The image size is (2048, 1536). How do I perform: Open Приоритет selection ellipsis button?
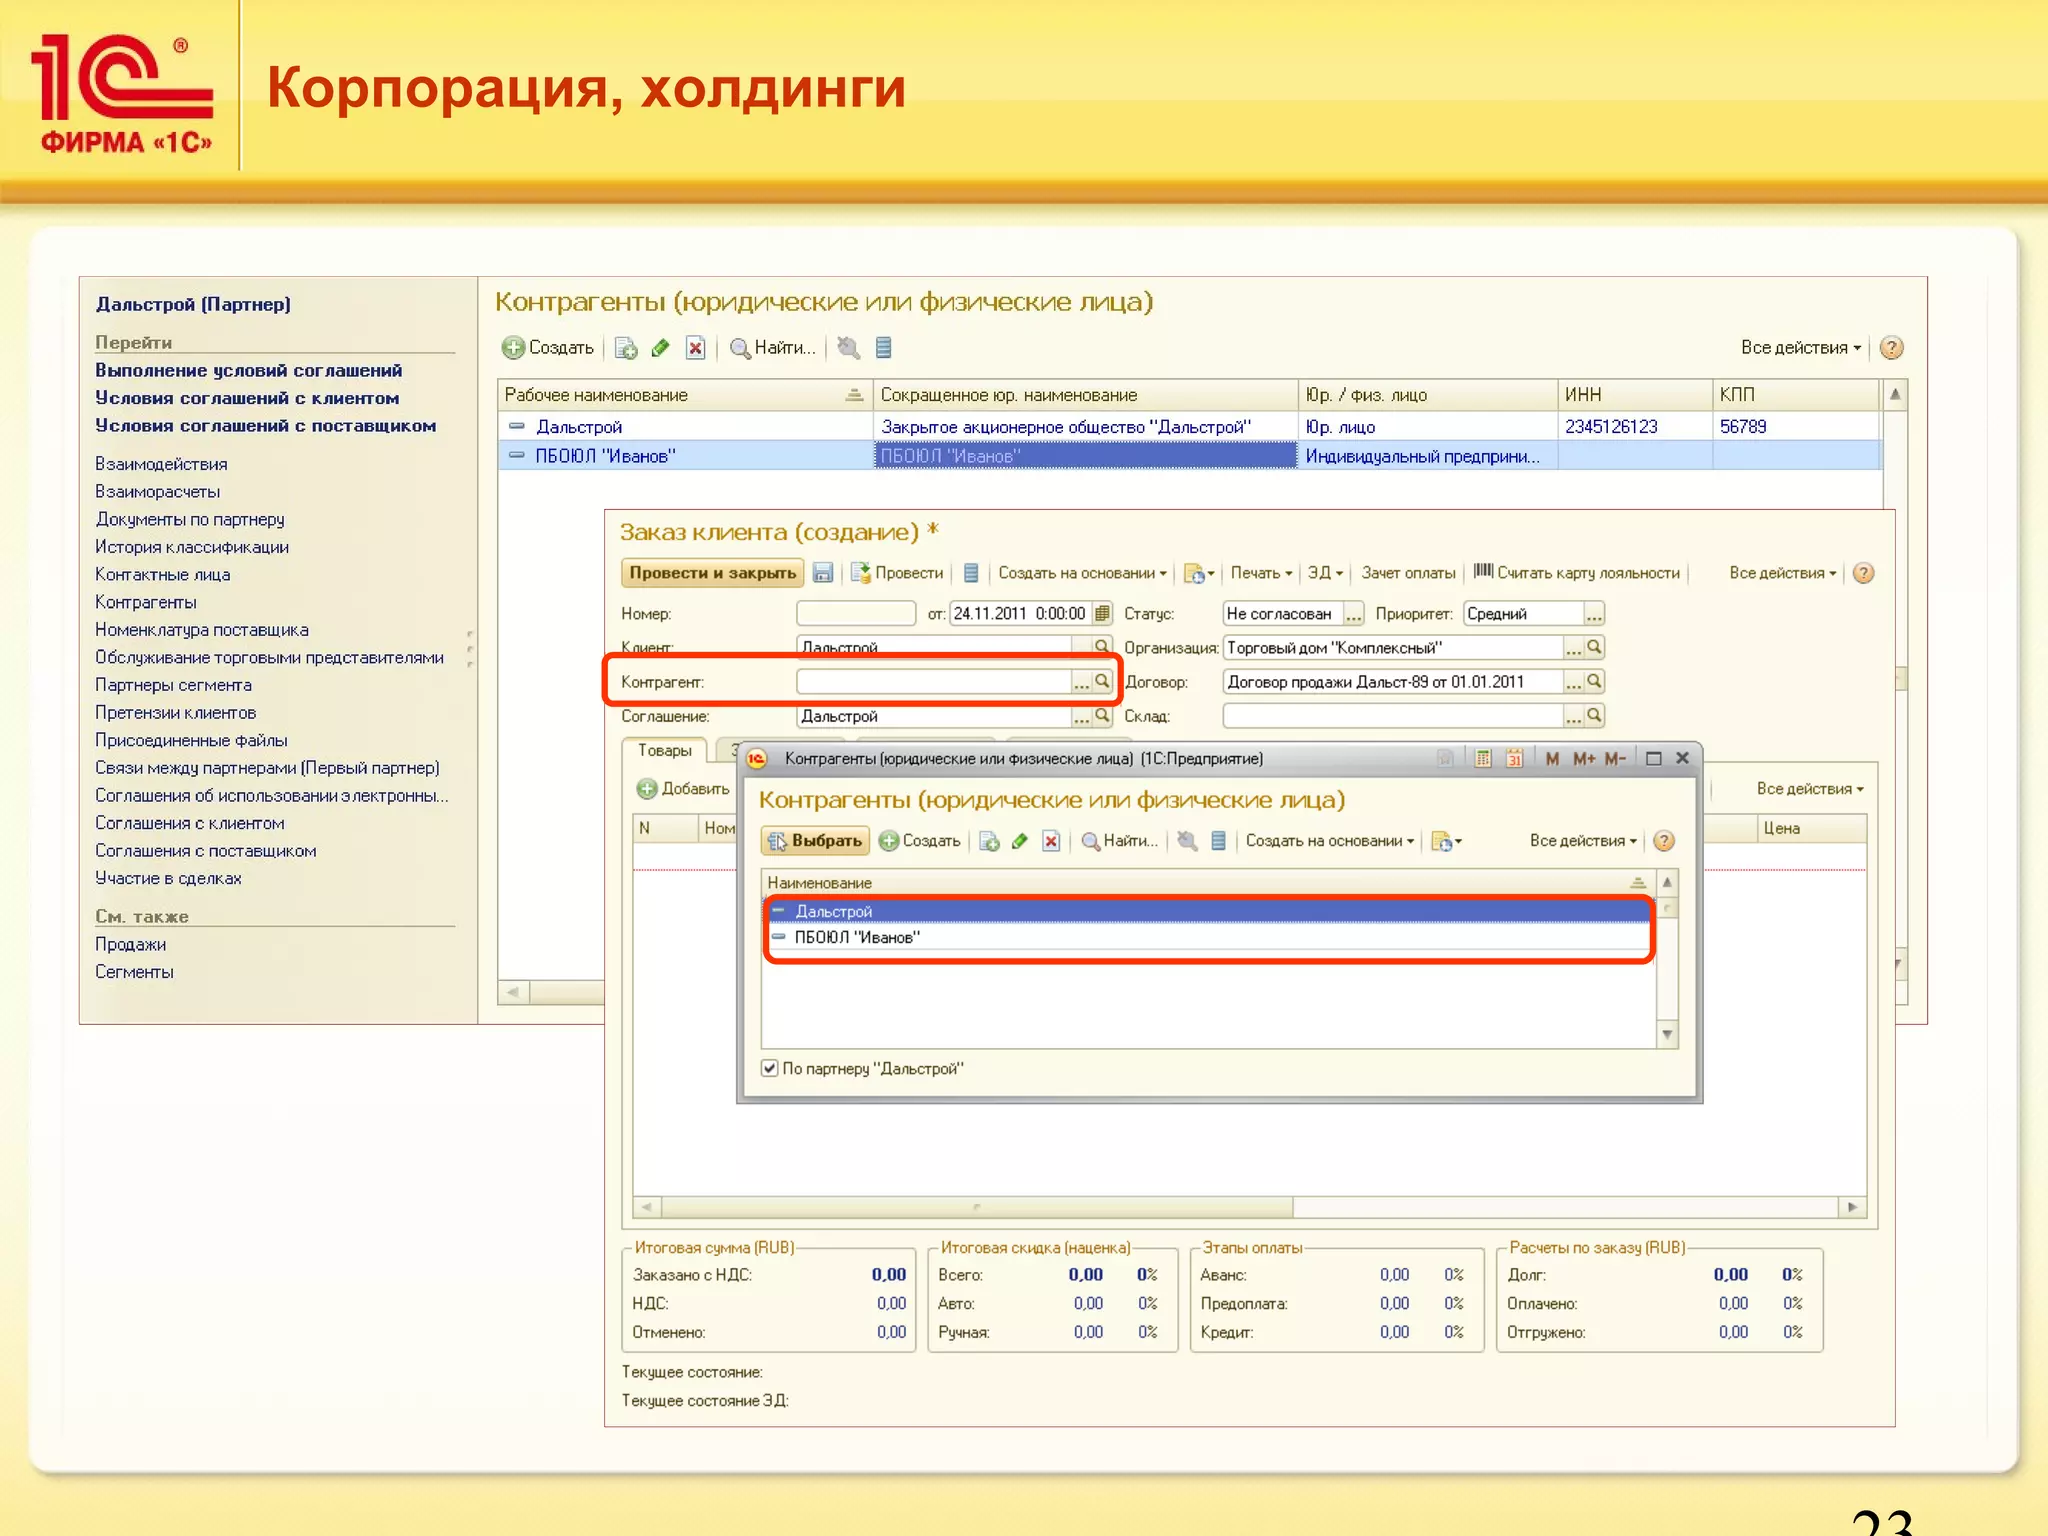1594,614
